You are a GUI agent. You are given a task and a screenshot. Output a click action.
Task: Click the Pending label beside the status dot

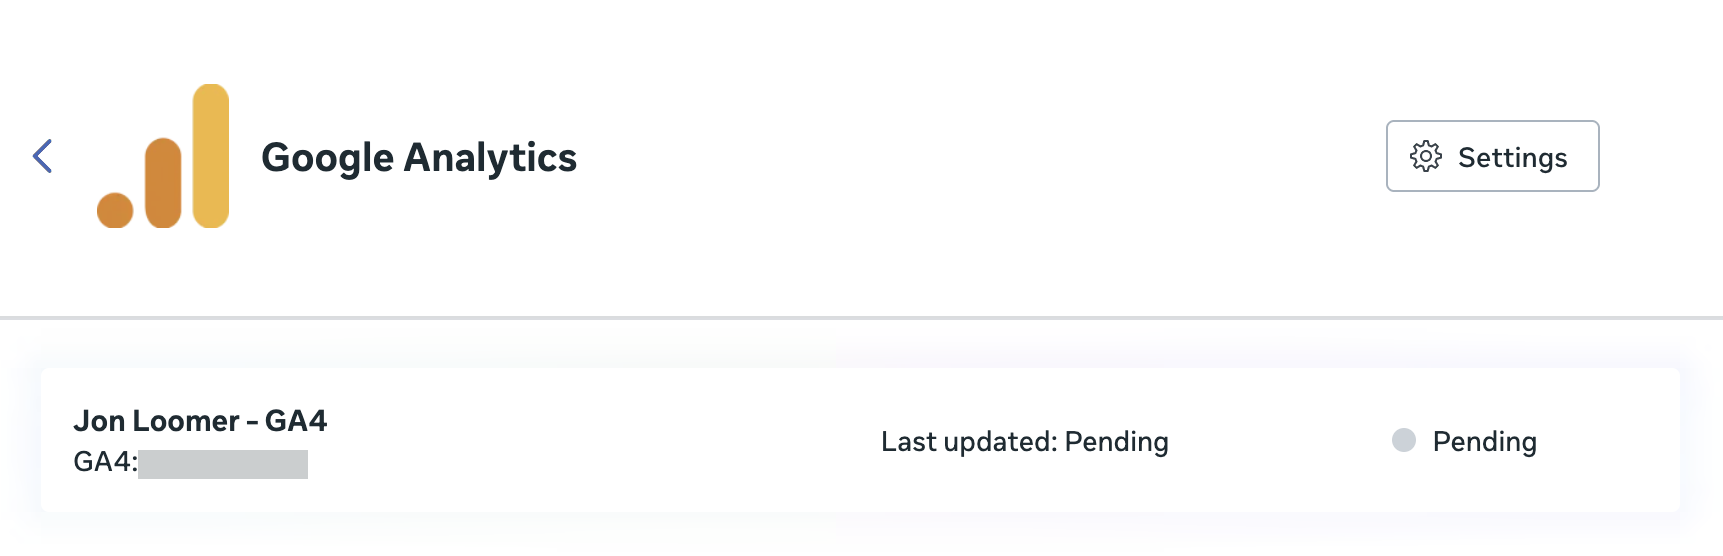coord(1484,441)
